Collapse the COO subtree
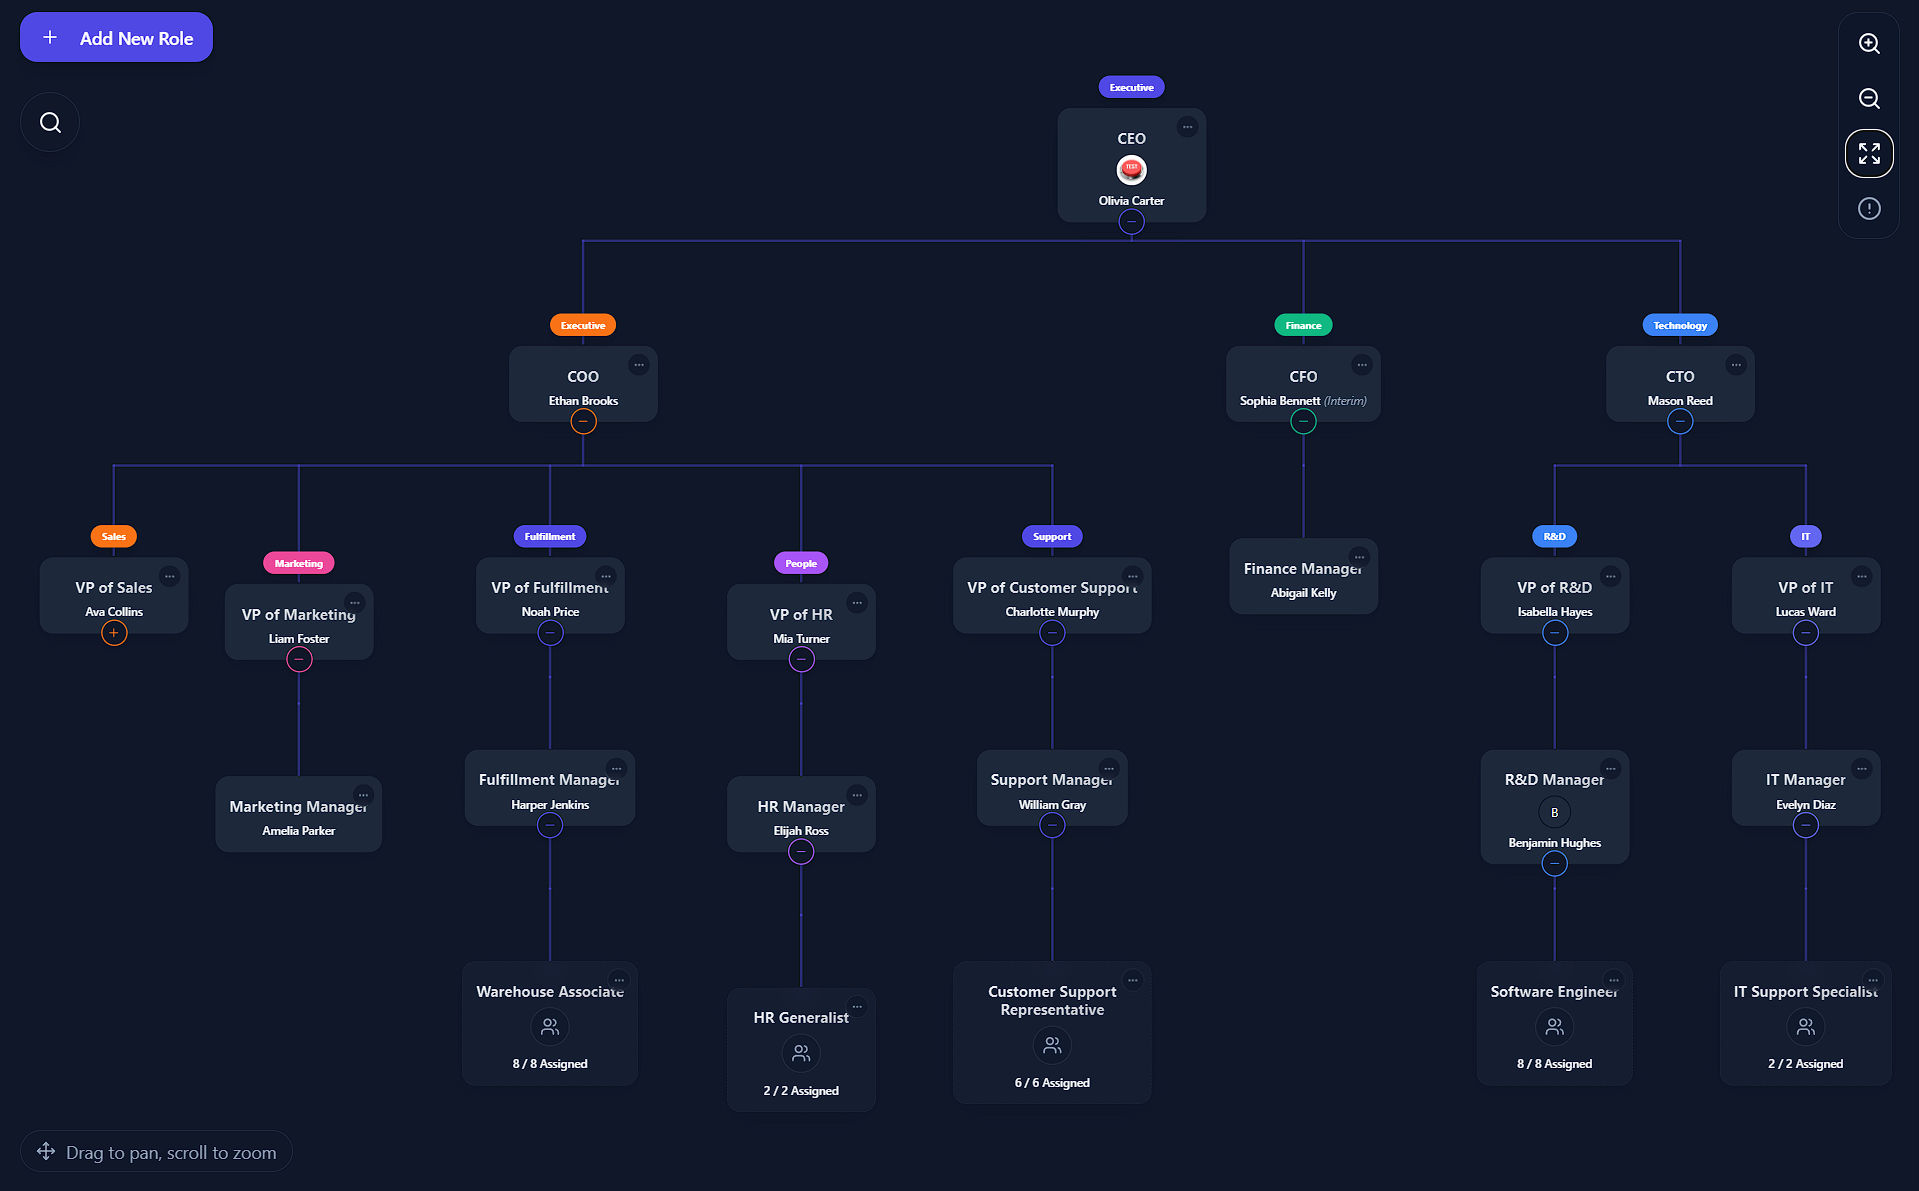This screenshot has width=1919, height=1191. coord(583,421)
